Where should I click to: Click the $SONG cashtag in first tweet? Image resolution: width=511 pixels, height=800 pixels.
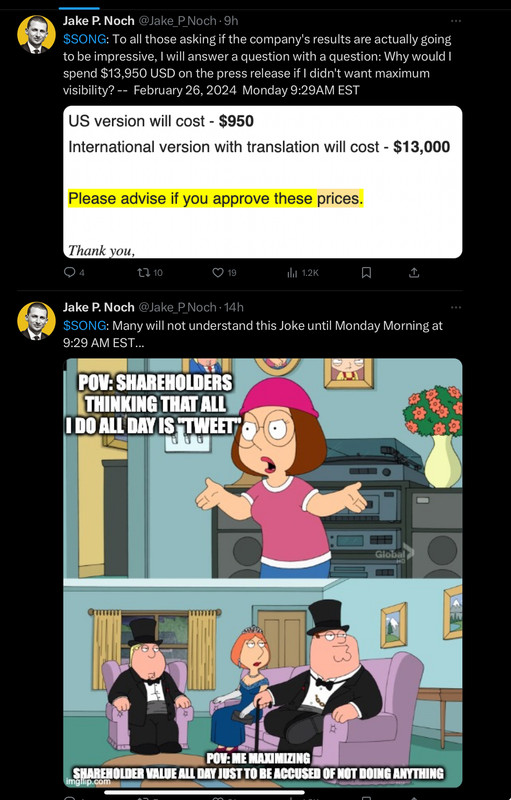[x=85, y=39]
